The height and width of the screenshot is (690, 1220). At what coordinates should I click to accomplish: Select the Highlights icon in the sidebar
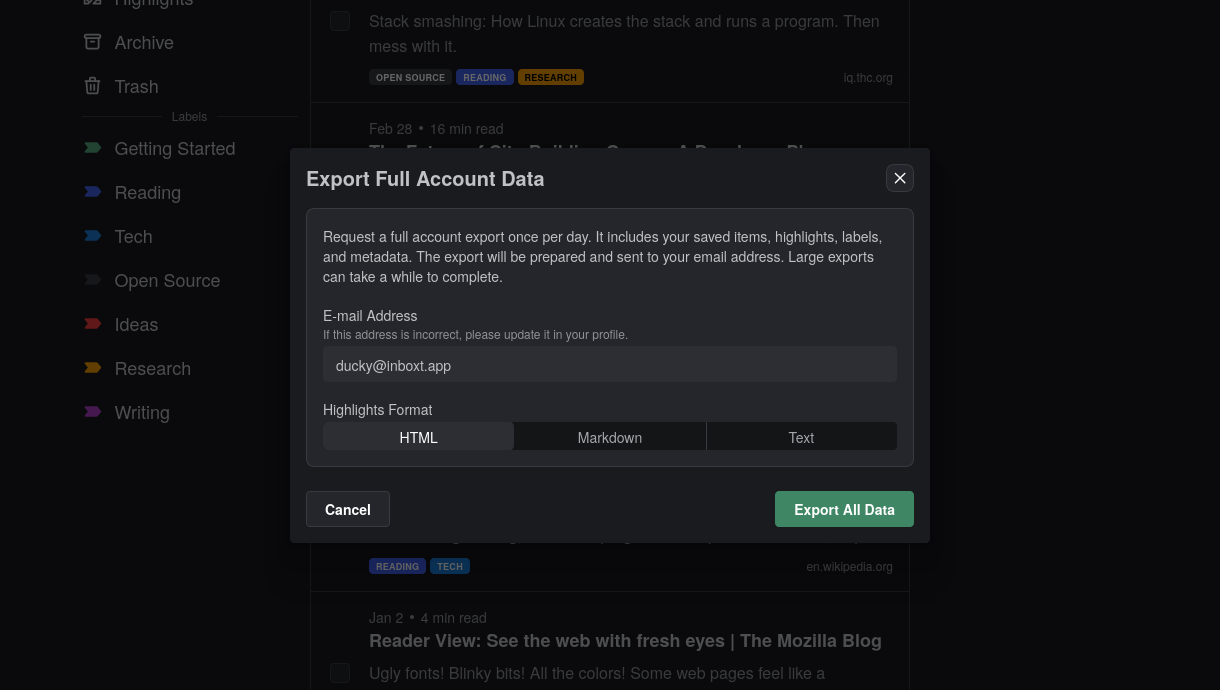click(x=93, y=2)
